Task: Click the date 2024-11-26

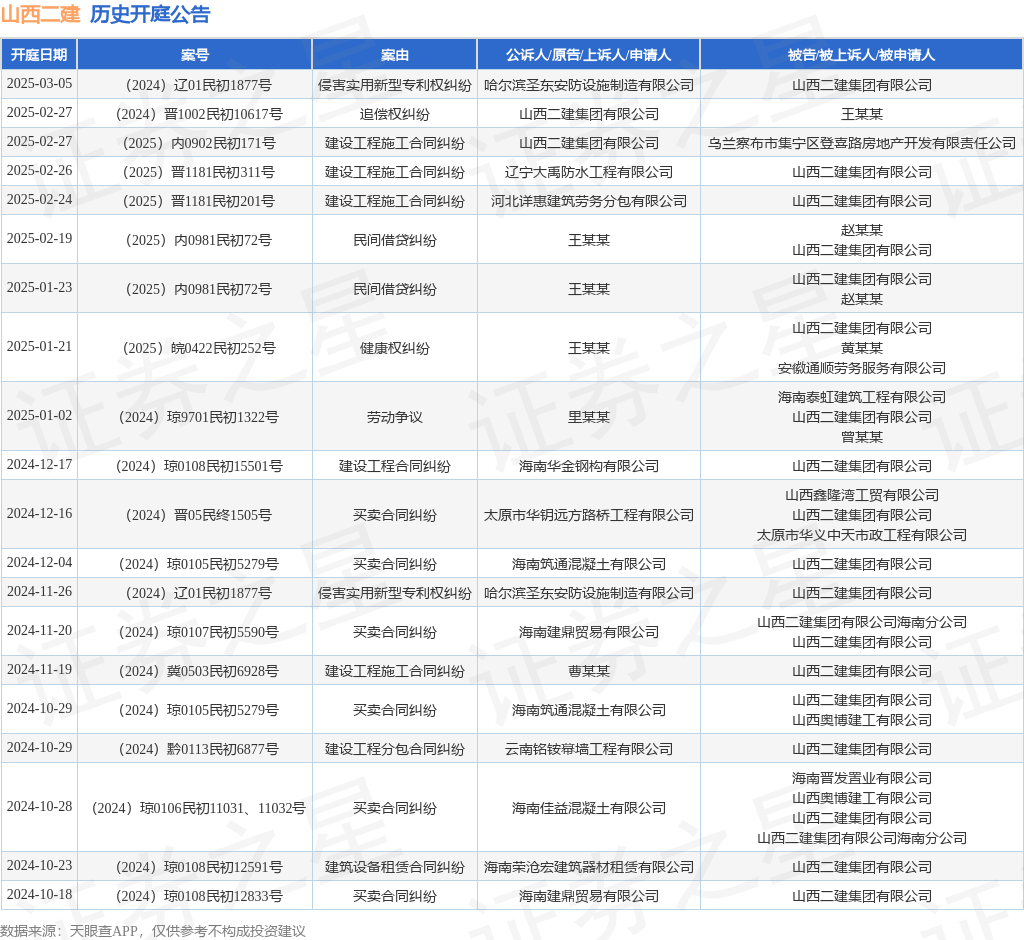Action: (39, 591)
